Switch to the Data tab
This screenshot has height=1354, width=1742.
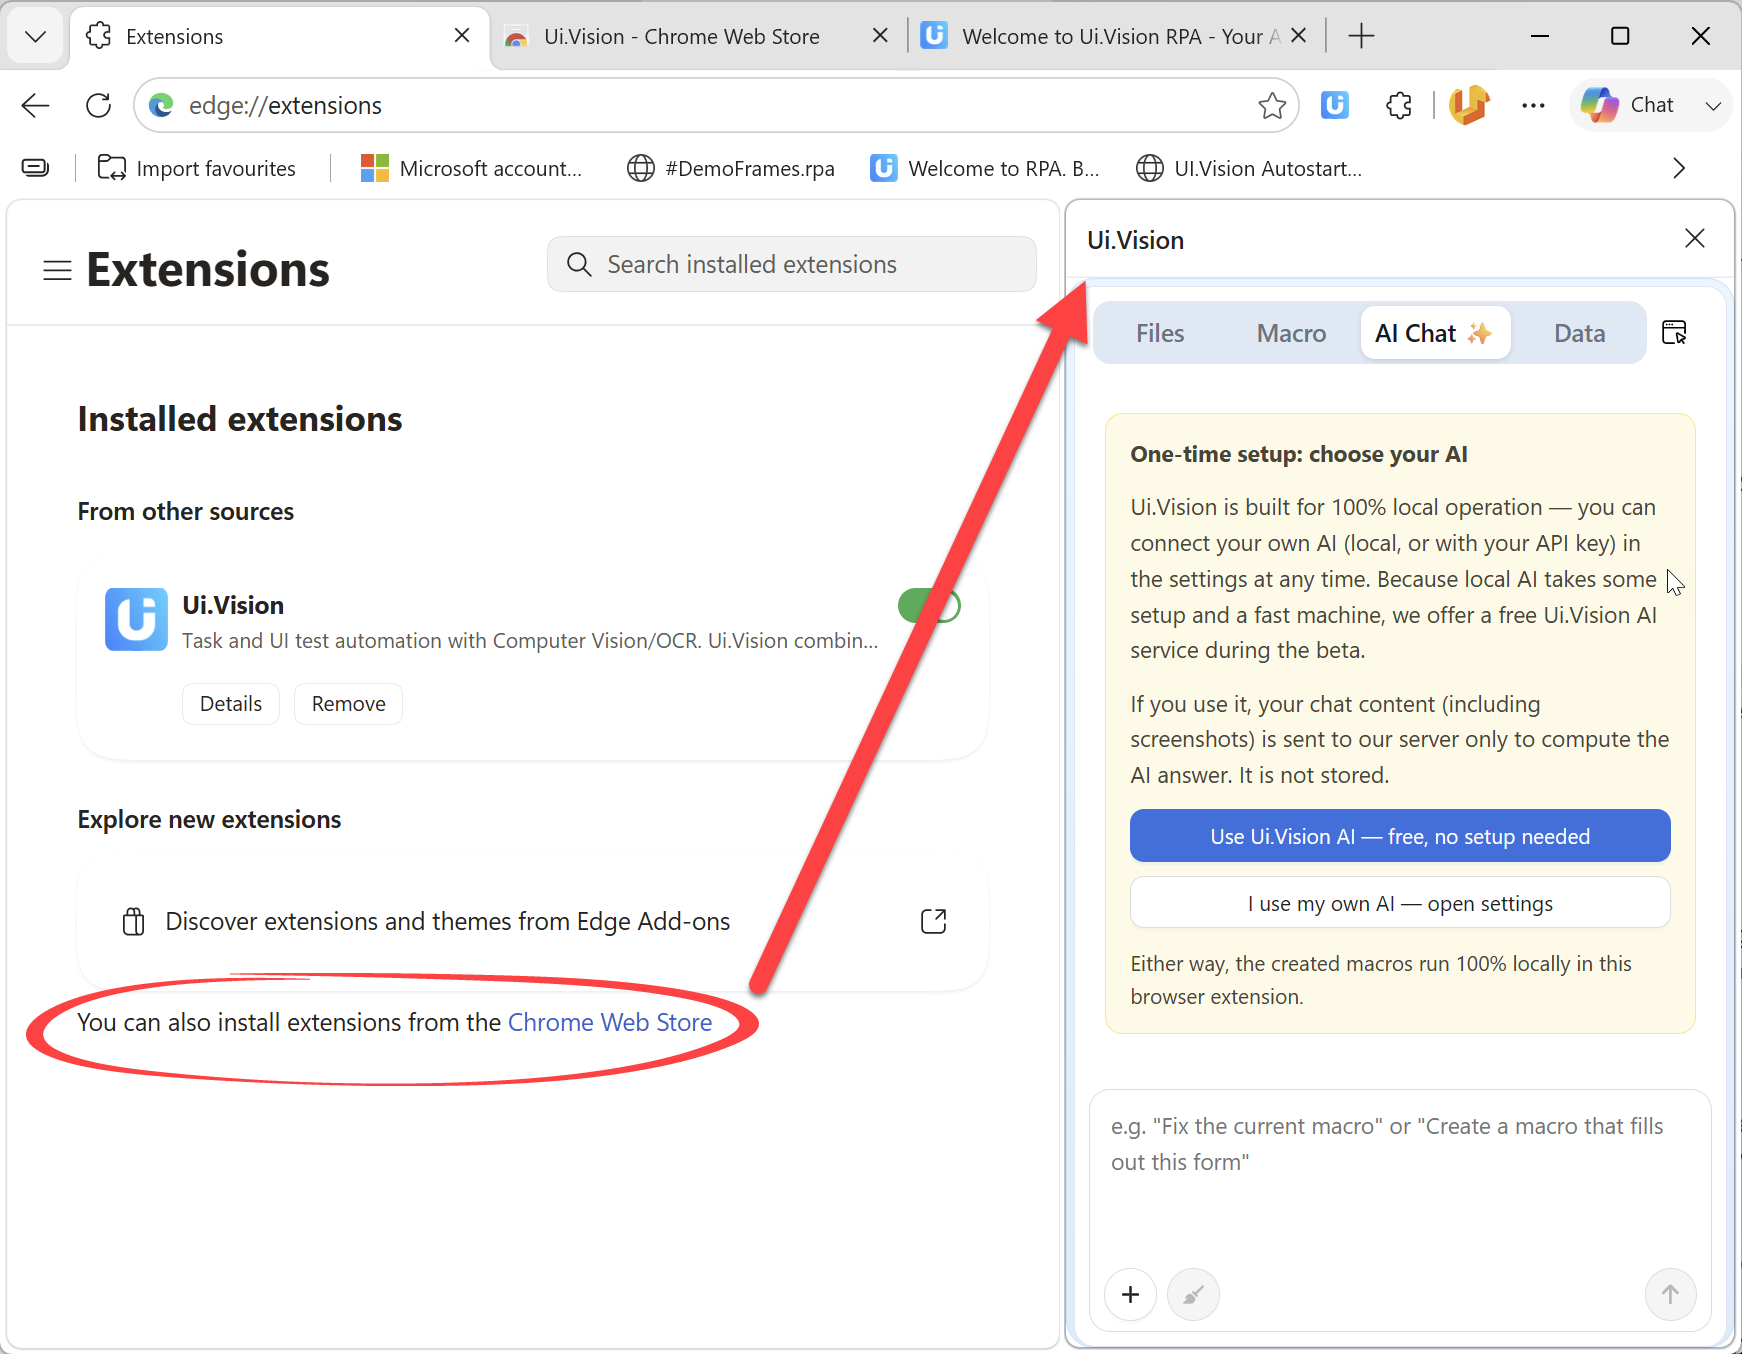coord(1580,333)
